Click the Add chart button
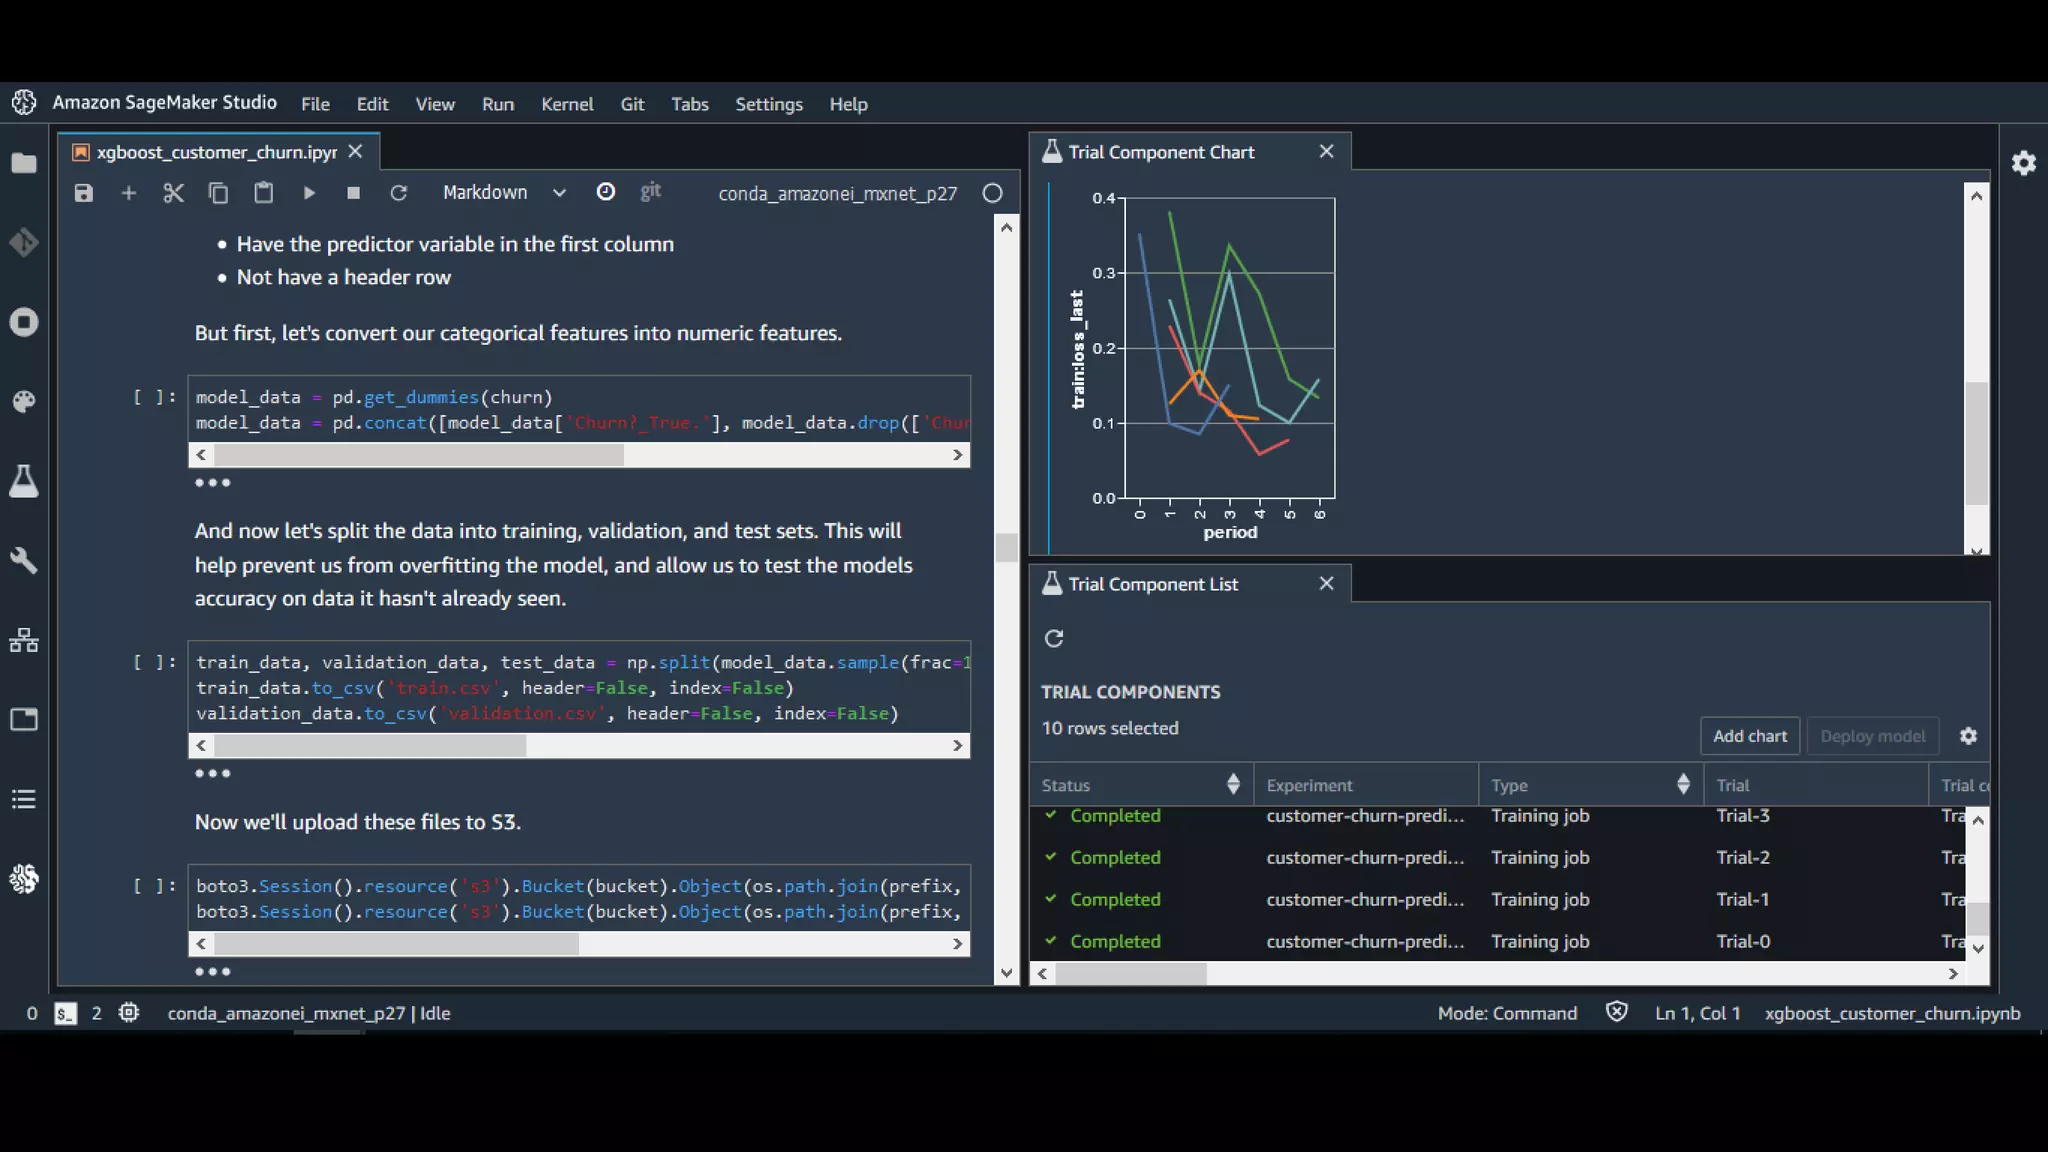The width and height of the screenshot is (2048, 1152). click(x=1749, y=736)
